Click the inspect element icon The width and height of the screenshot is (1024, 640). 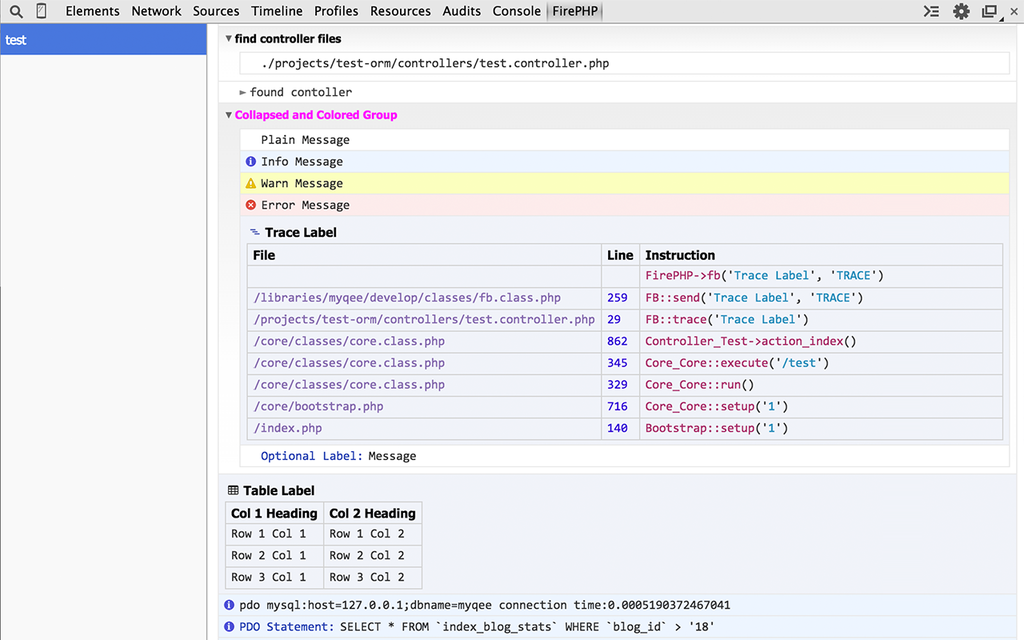click(x=40, y=11)
